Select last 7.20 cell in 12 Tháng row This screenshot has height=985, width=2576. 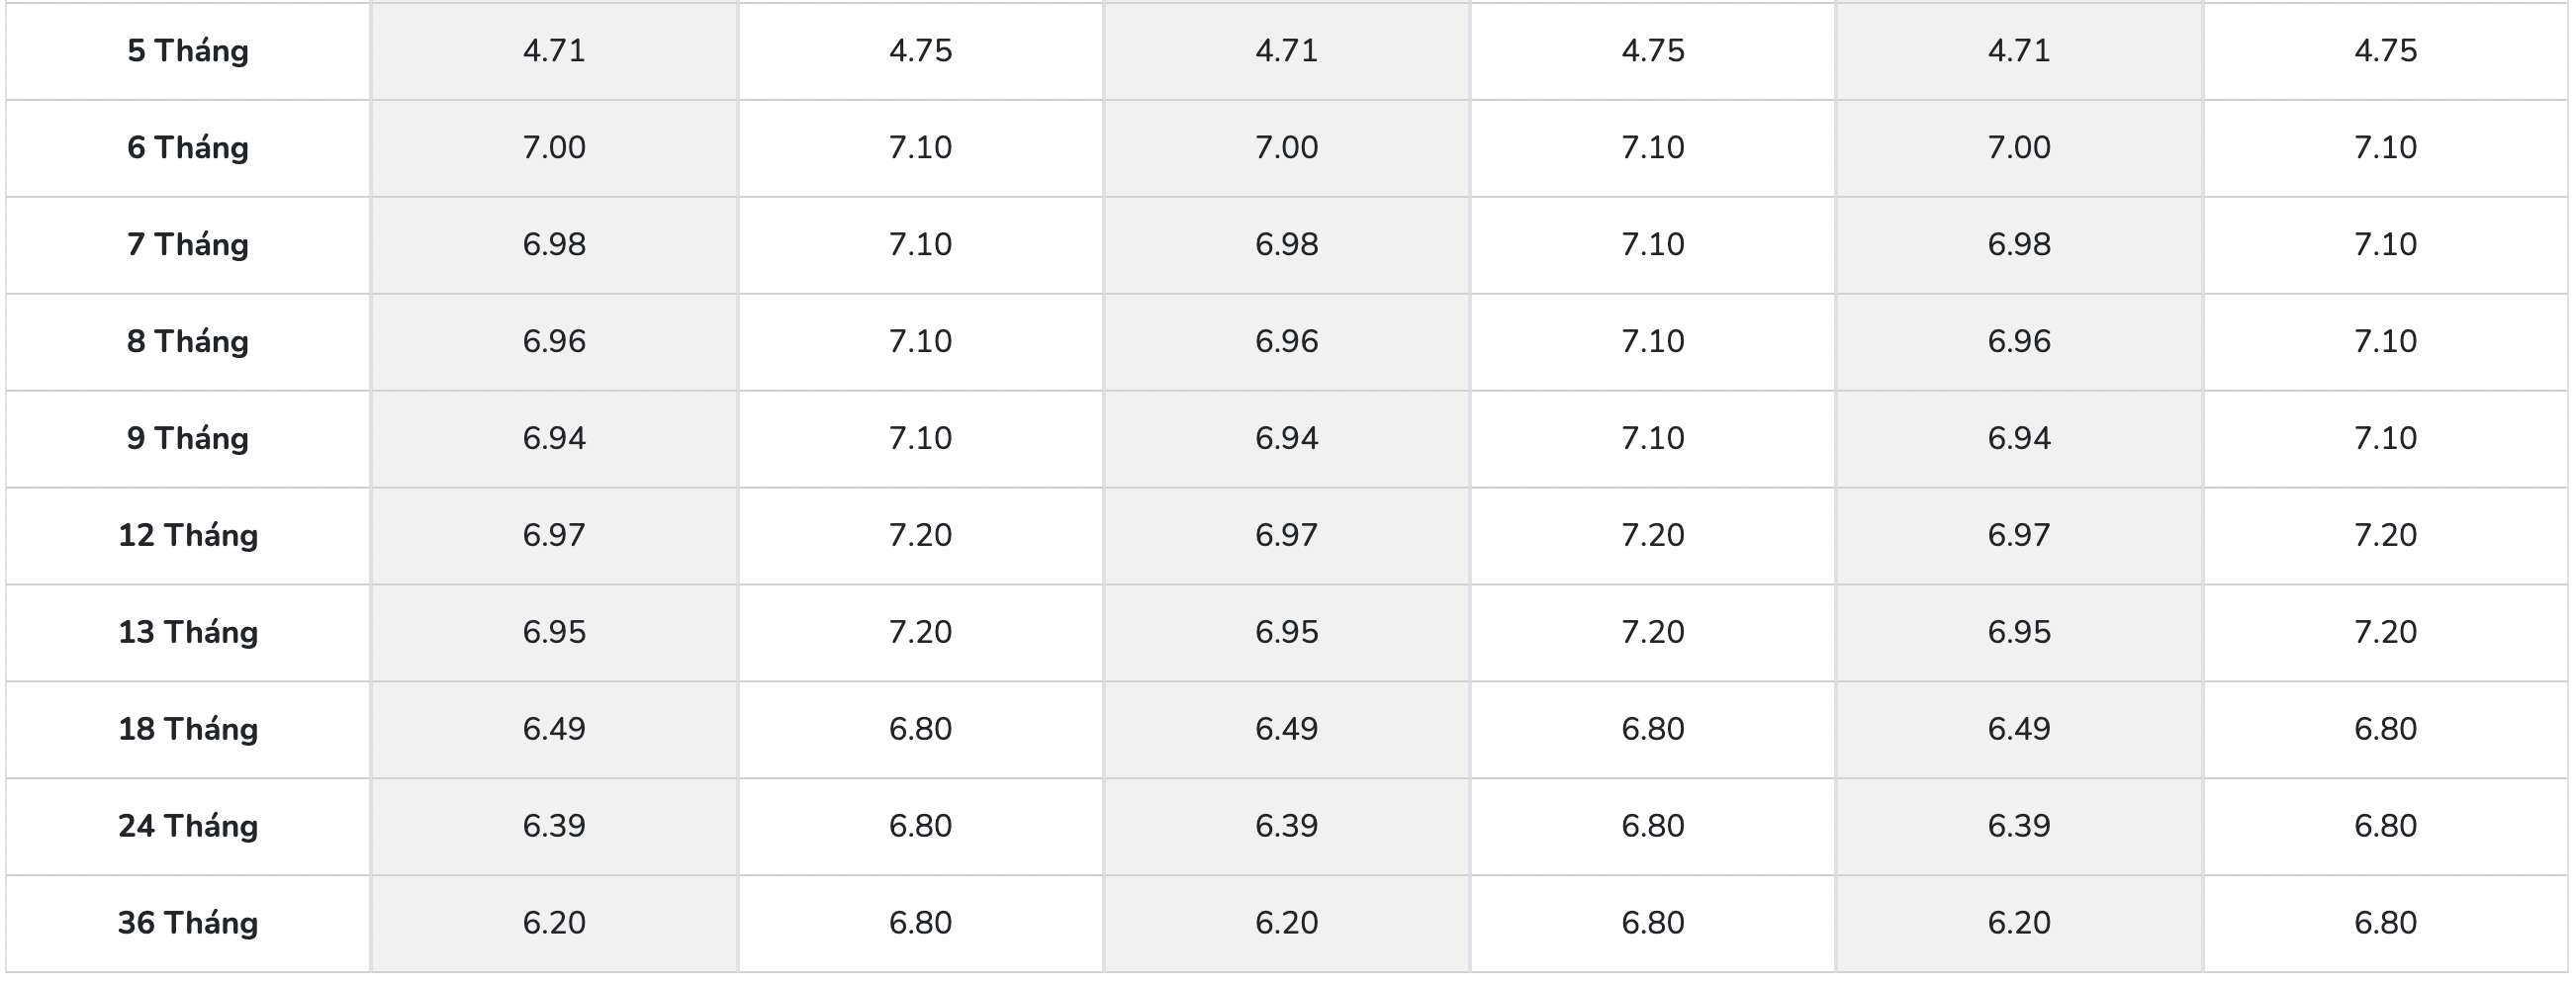click(2385, 536)
